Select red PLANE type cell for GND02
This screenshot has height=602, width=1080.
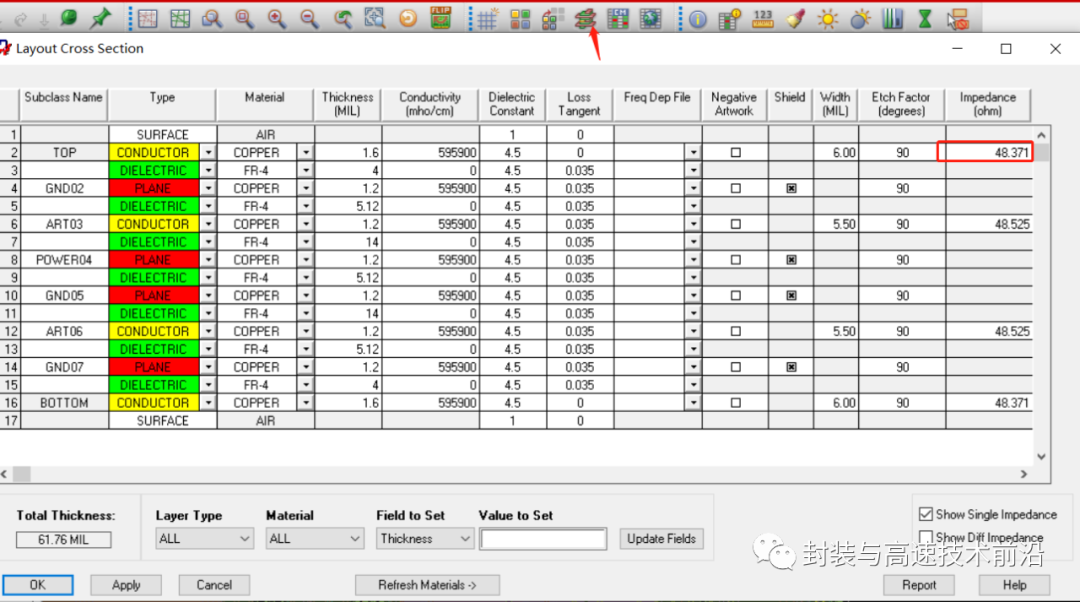tap(153, 188)
